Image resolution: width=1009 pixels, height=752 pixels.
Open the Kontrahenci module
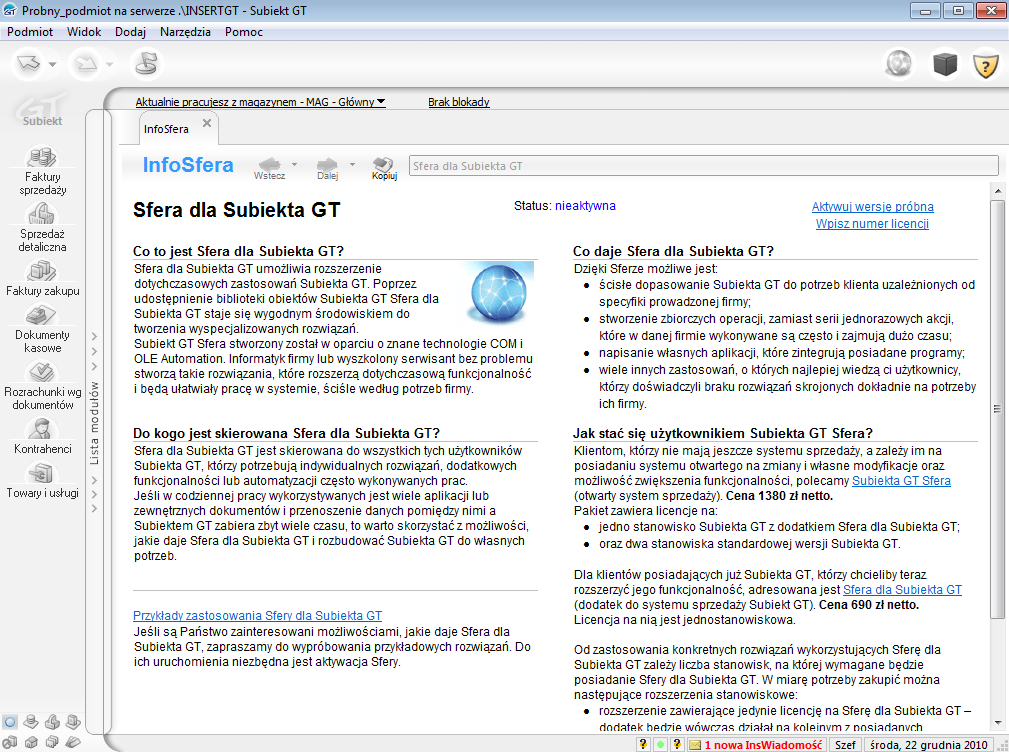click(x=43, y=436)
